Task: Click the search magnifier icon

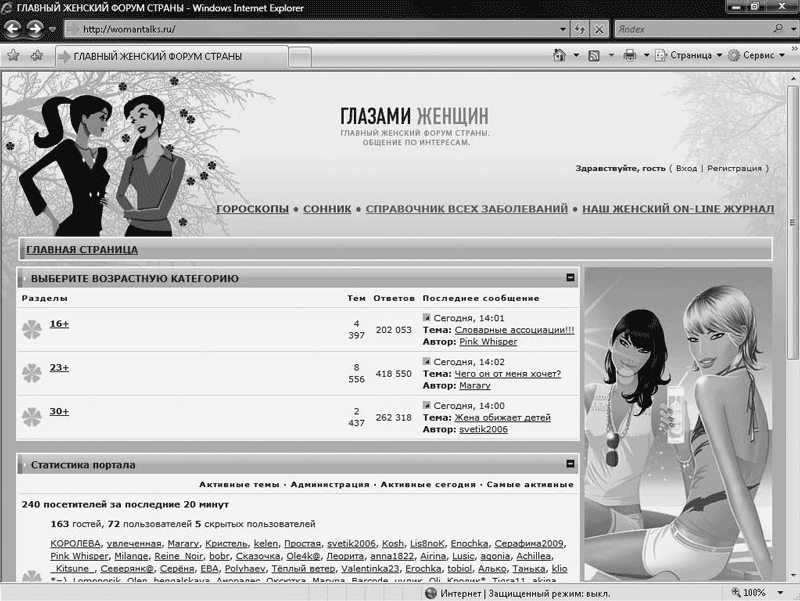Action: tap(777, 29)
